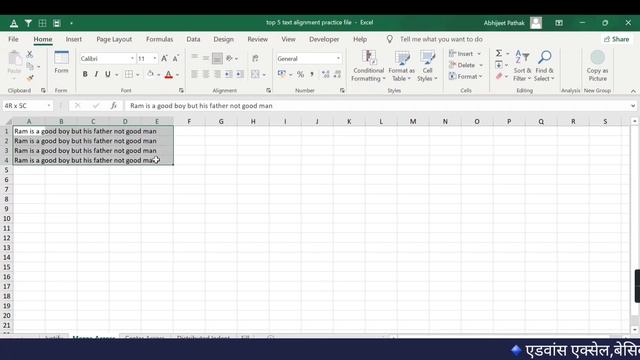This screenshot has width=640, height=360.
Task: Click Increase Decimal icon
Action: click(x=325, y=74)
